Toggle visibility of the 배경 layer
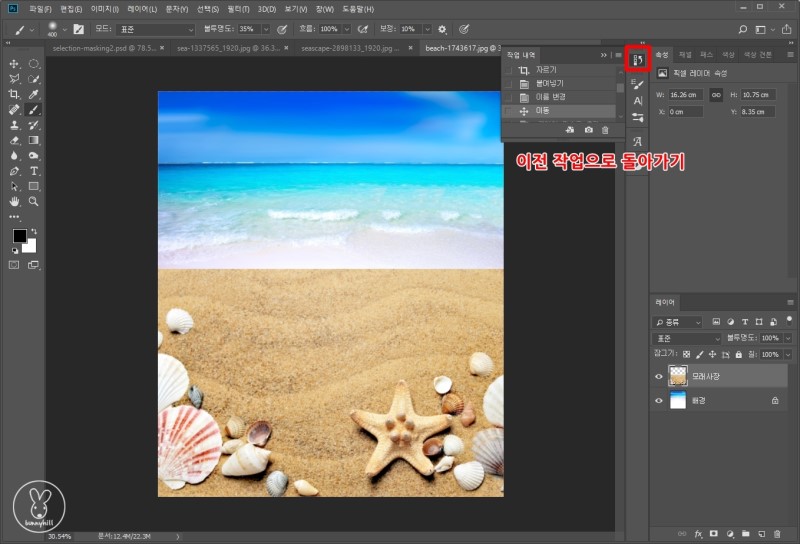800x544 pixels. 658,400
